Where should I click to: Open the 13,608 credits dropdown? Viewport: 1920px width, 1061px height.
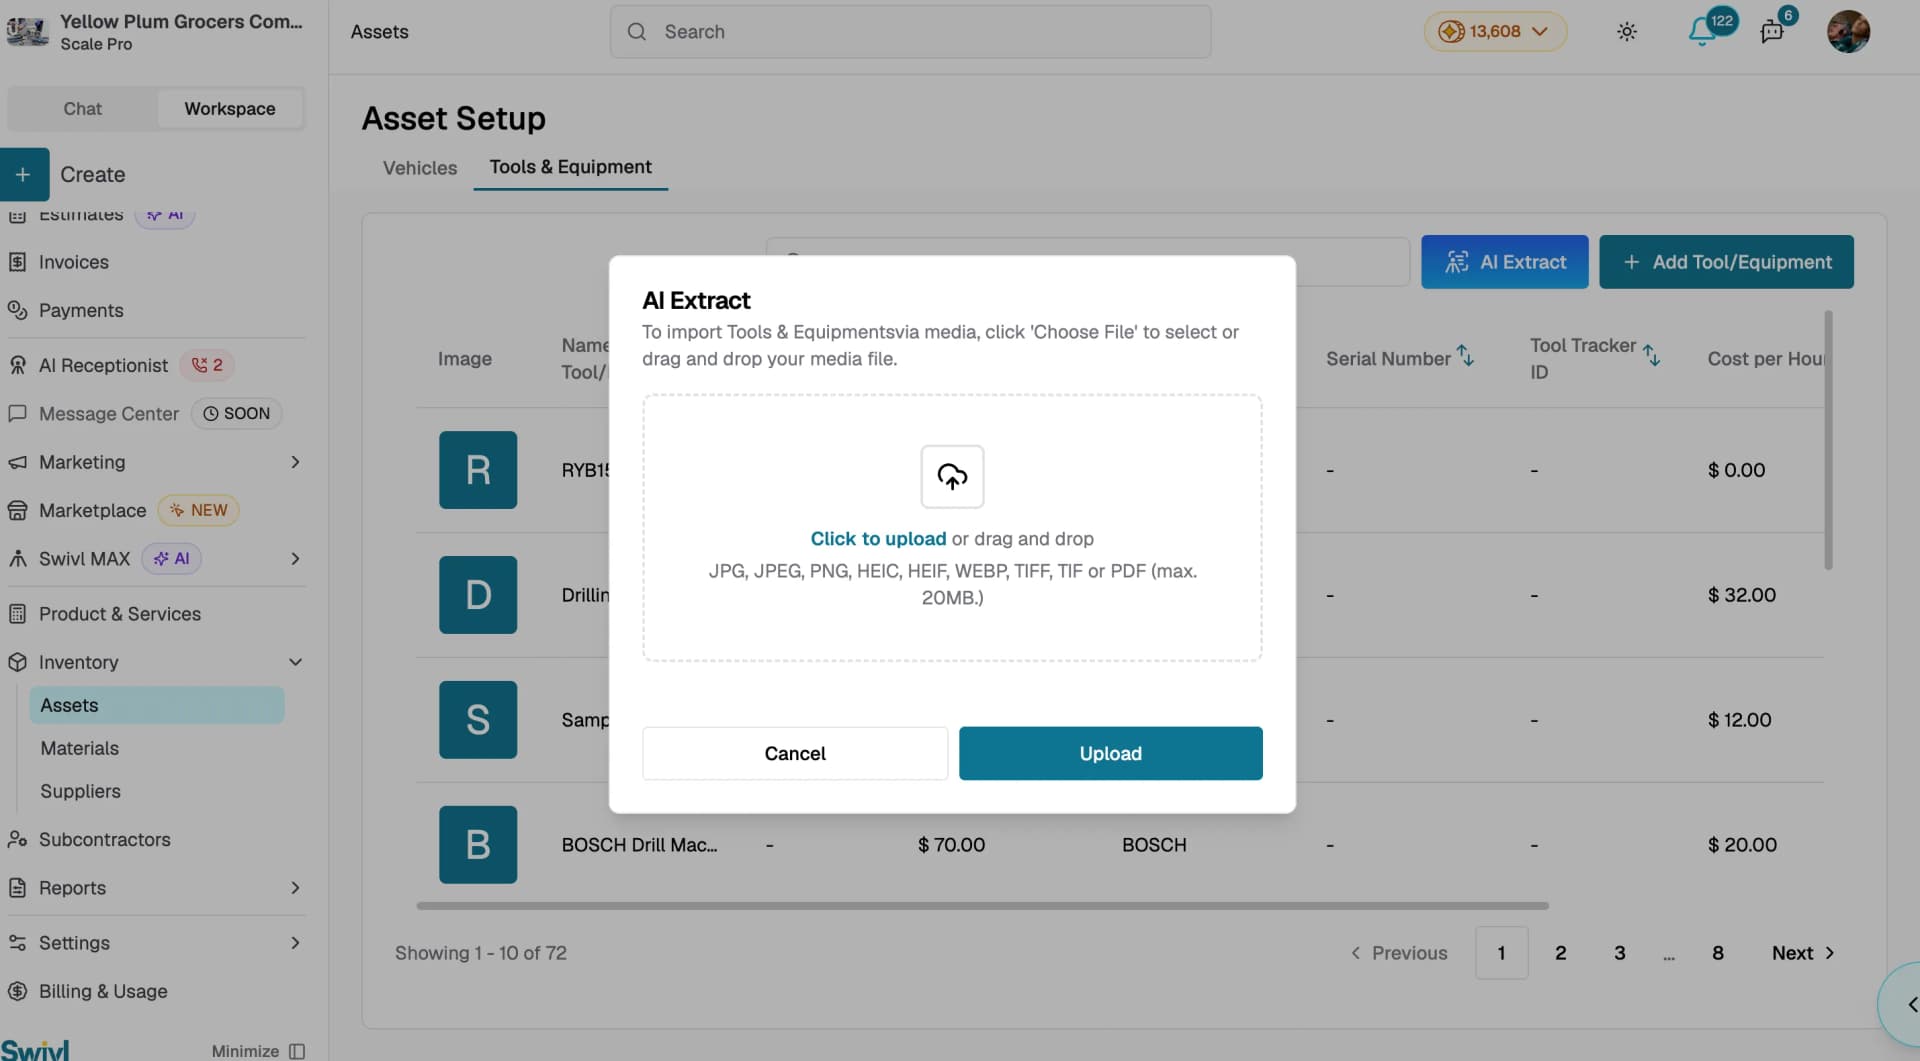point(1494,32)
